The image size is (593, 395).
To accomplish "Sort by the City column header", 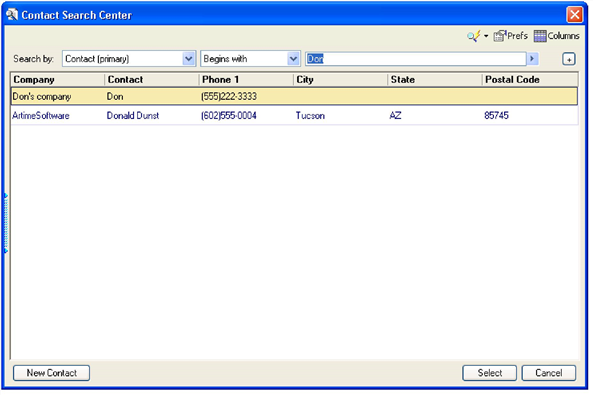I will point(340,79).
